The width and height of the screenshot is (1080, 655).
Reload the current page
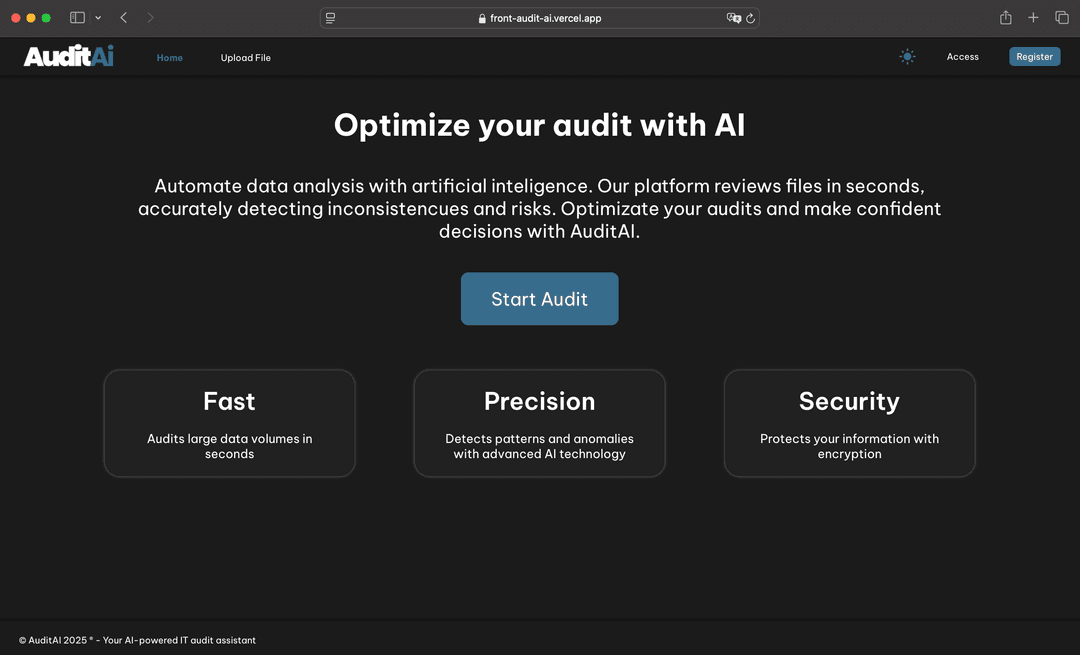coord(750,18)
